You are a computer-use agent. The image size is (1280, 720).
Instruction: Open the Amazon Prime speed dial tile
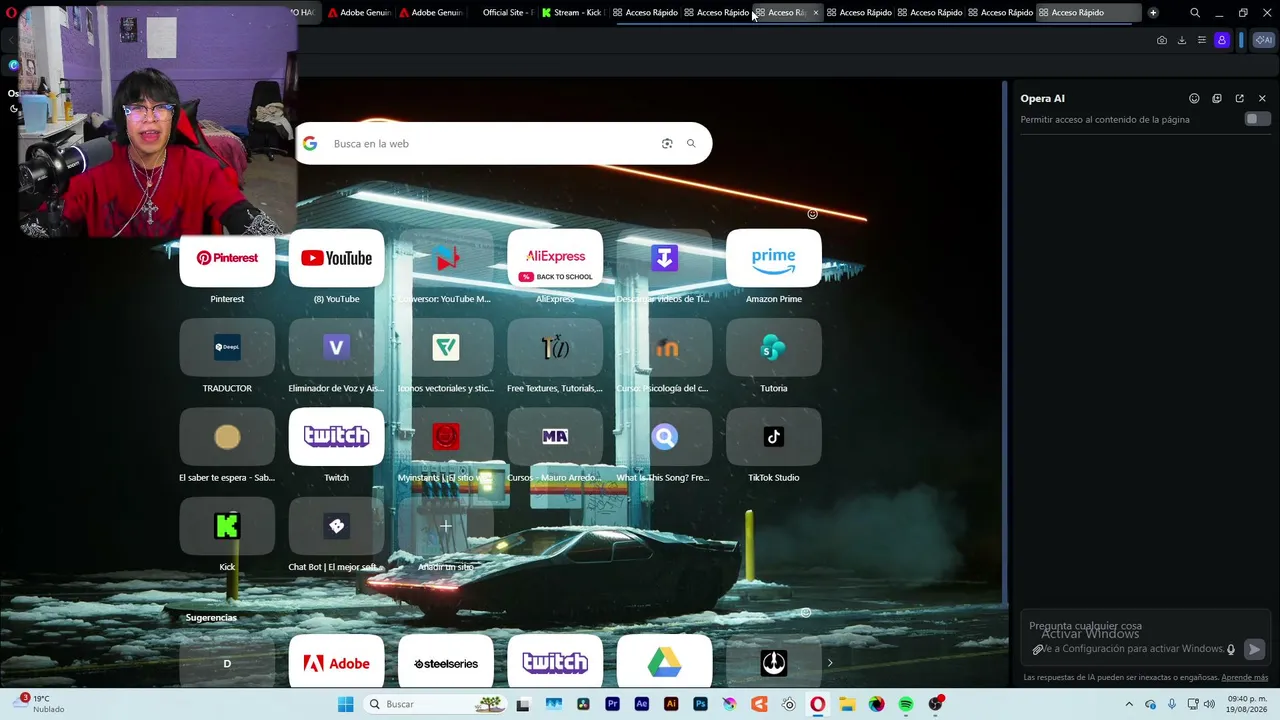pos(774,258)
